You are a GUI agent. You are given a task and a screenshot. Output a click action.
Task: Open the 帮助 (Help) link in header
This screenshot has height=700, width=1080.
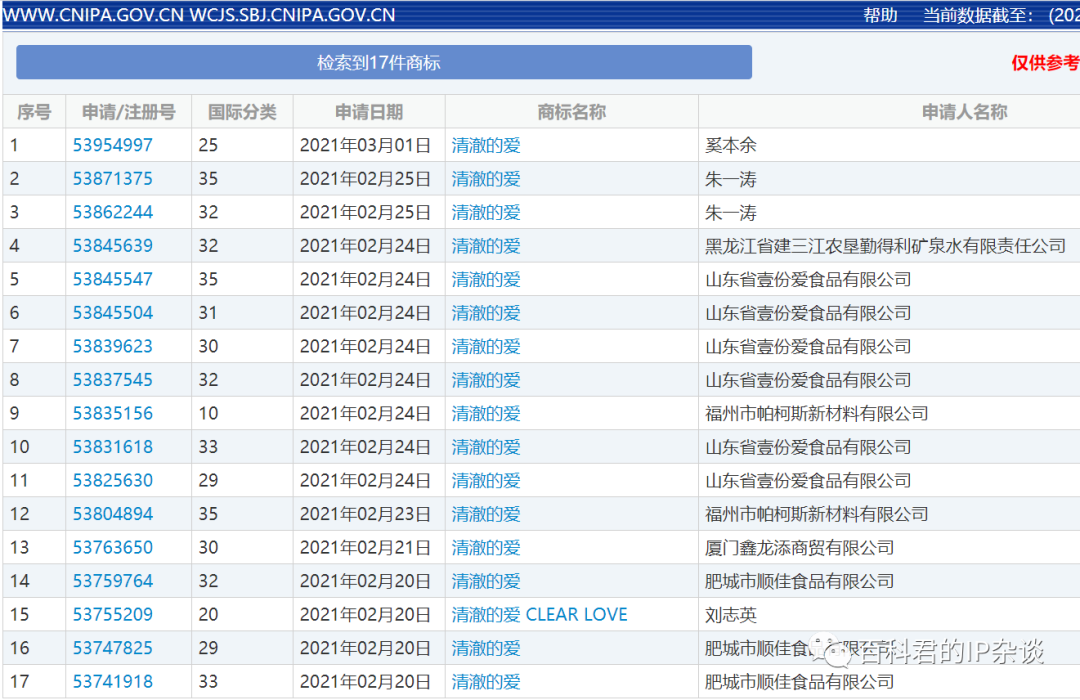click(x=879, y=16)
